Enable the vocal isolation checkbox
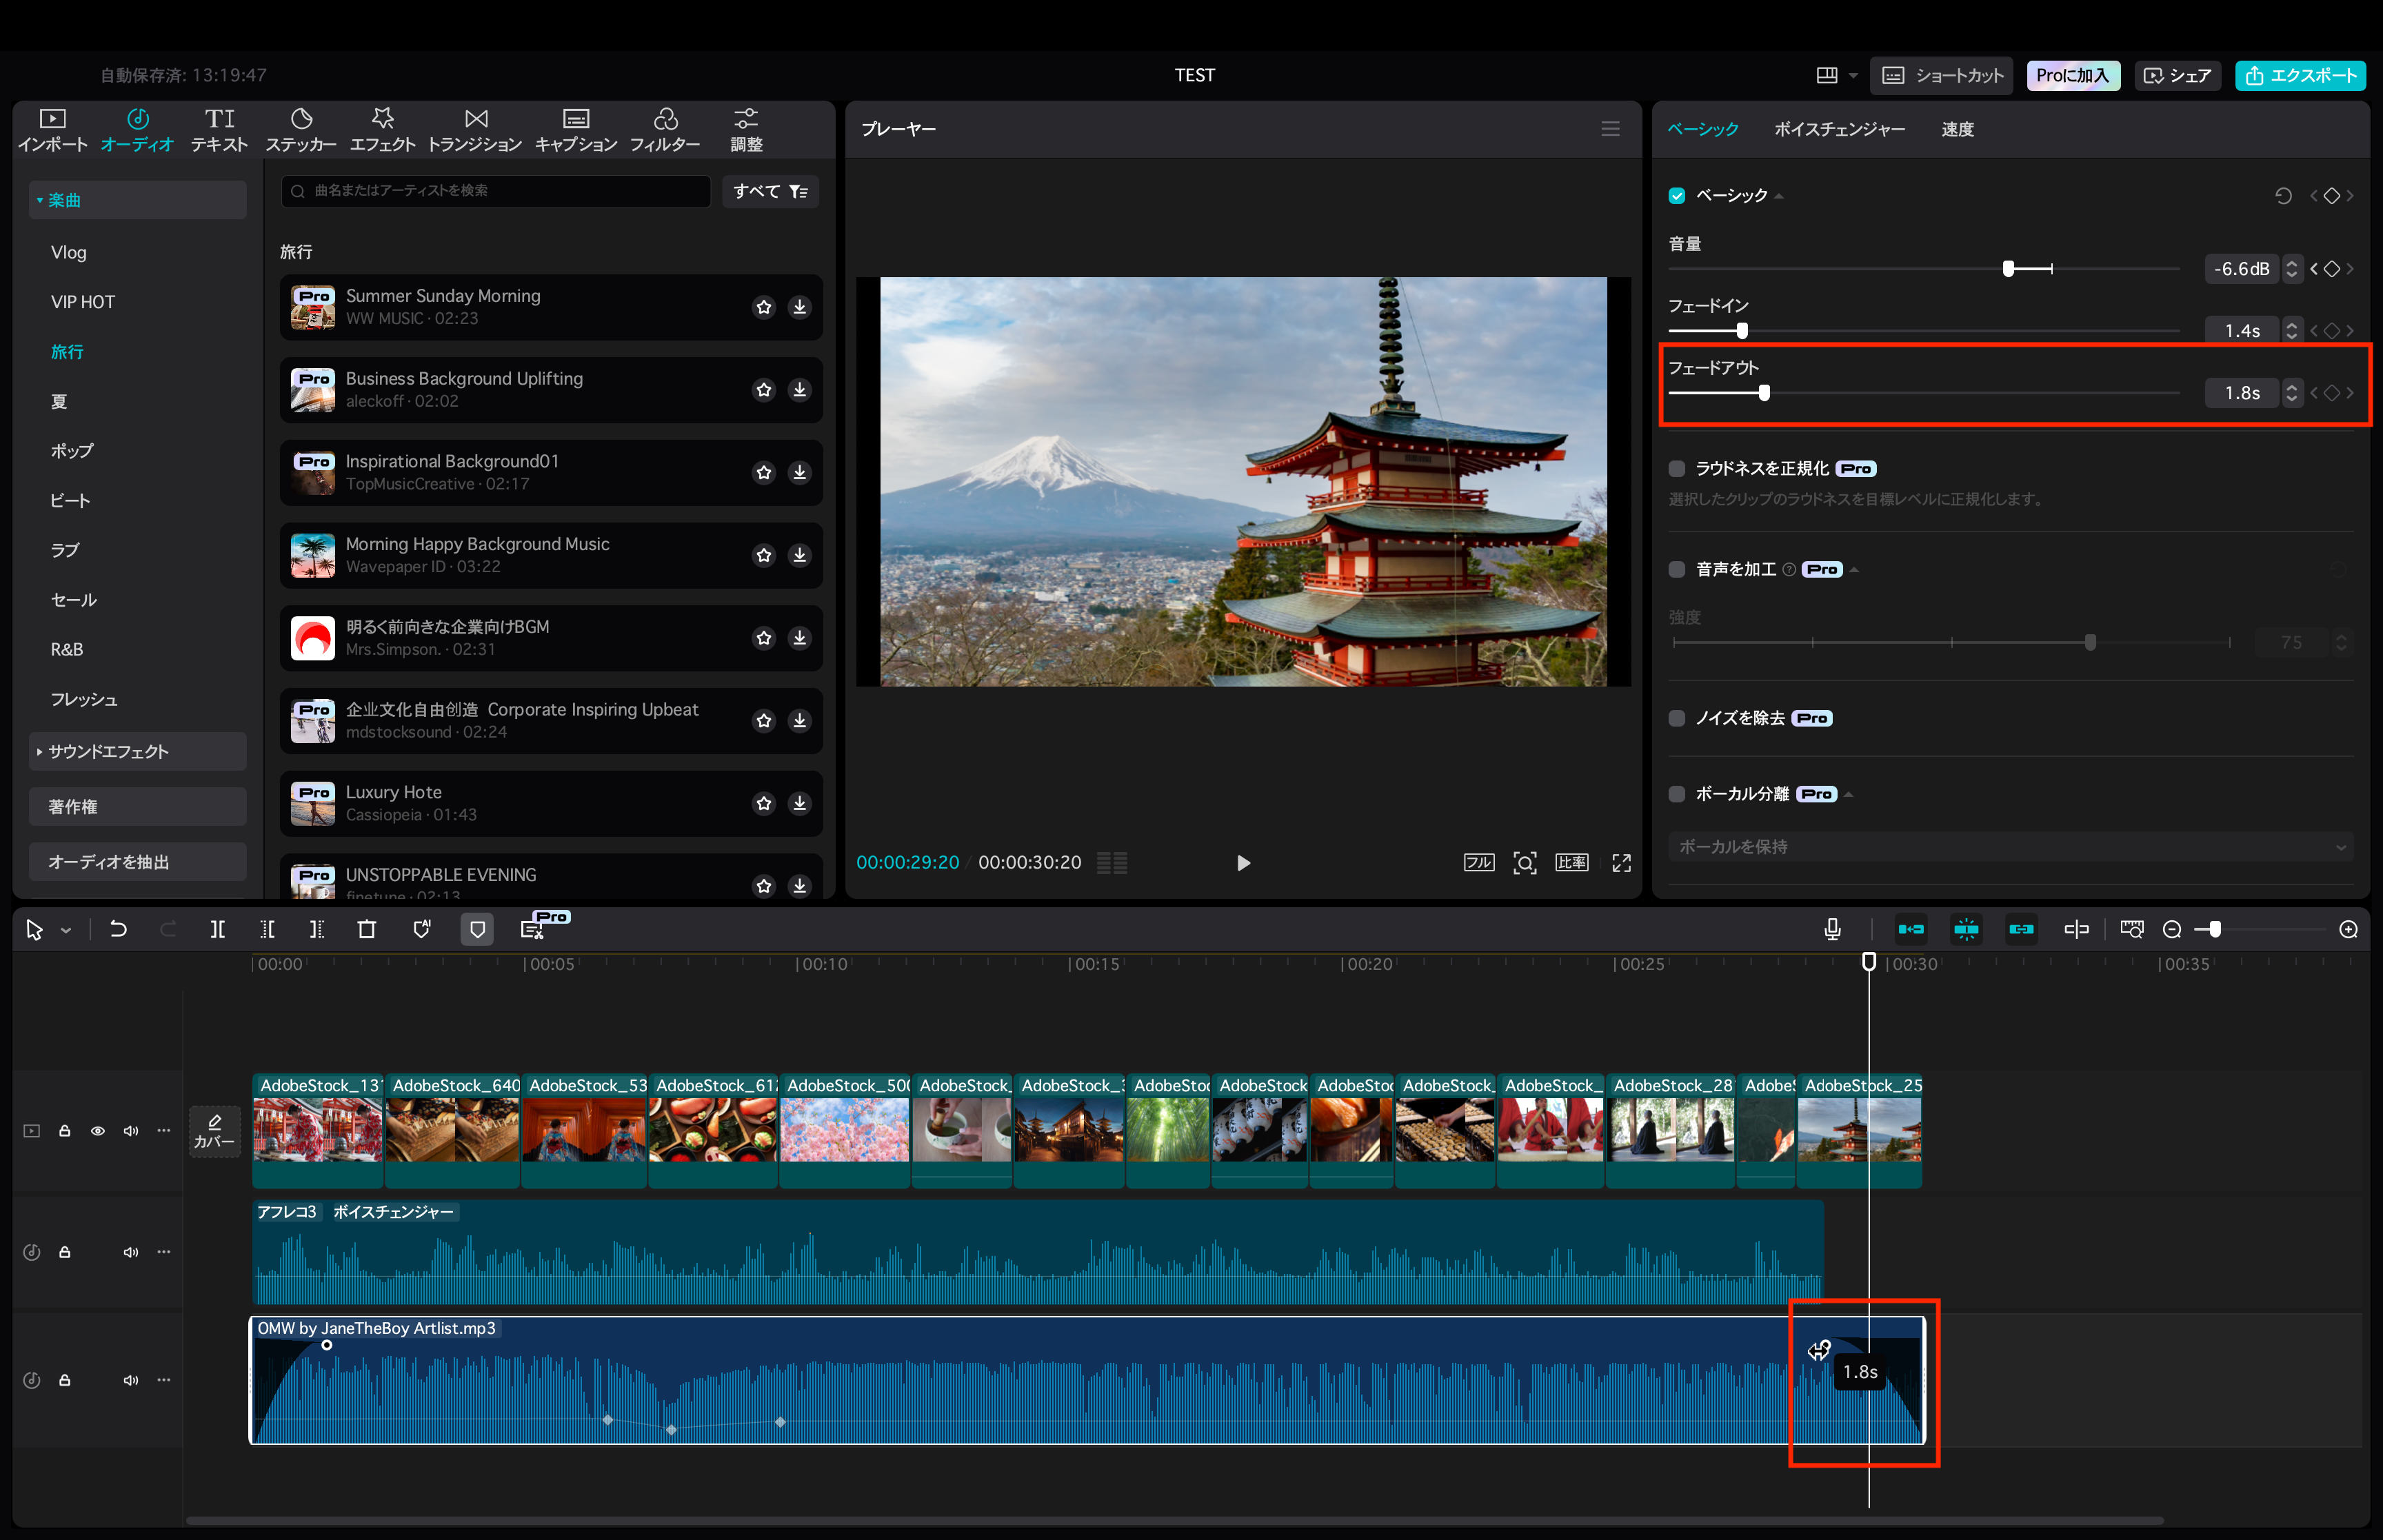 click(x=1677, y=793)
